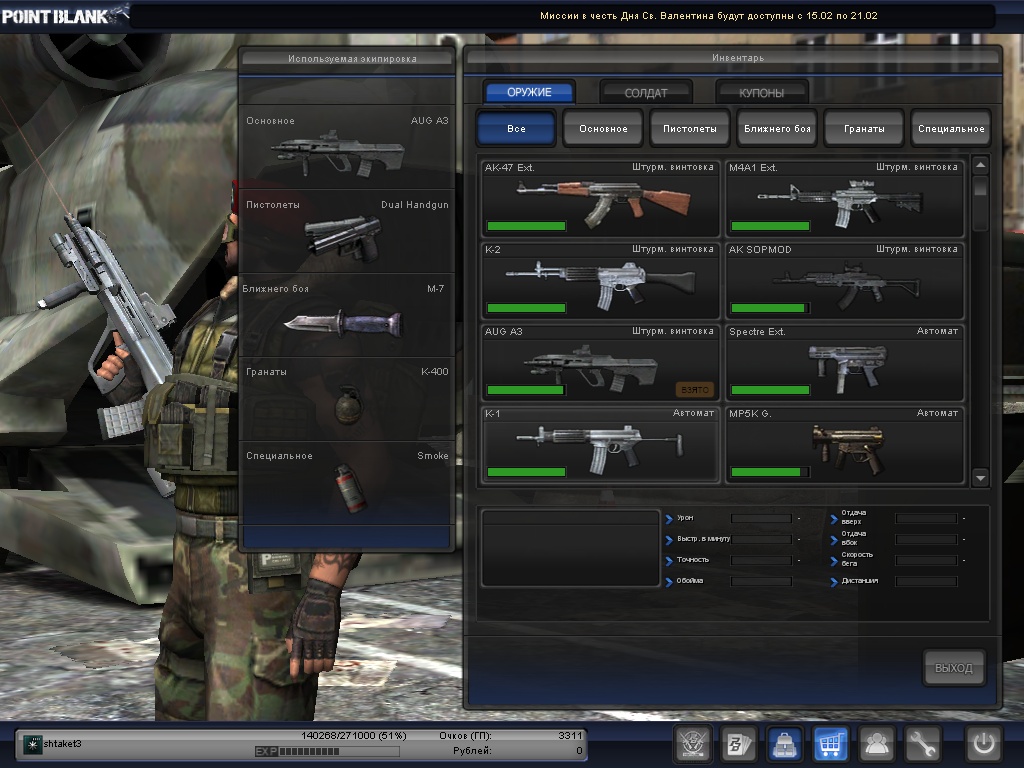Select the AK-47 Ext. weapon card
Screen dimensions: 1024x768
(x=600, y=199)
